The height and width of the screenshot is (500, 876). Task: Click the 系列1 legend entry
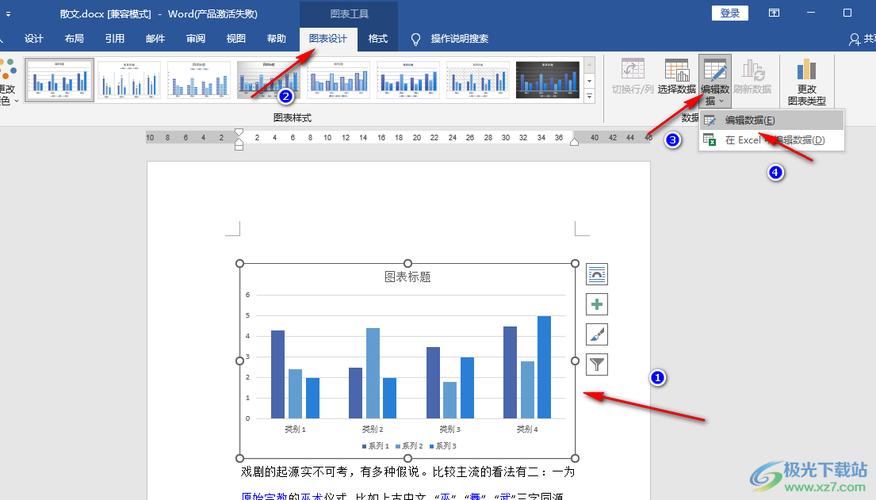375,446
